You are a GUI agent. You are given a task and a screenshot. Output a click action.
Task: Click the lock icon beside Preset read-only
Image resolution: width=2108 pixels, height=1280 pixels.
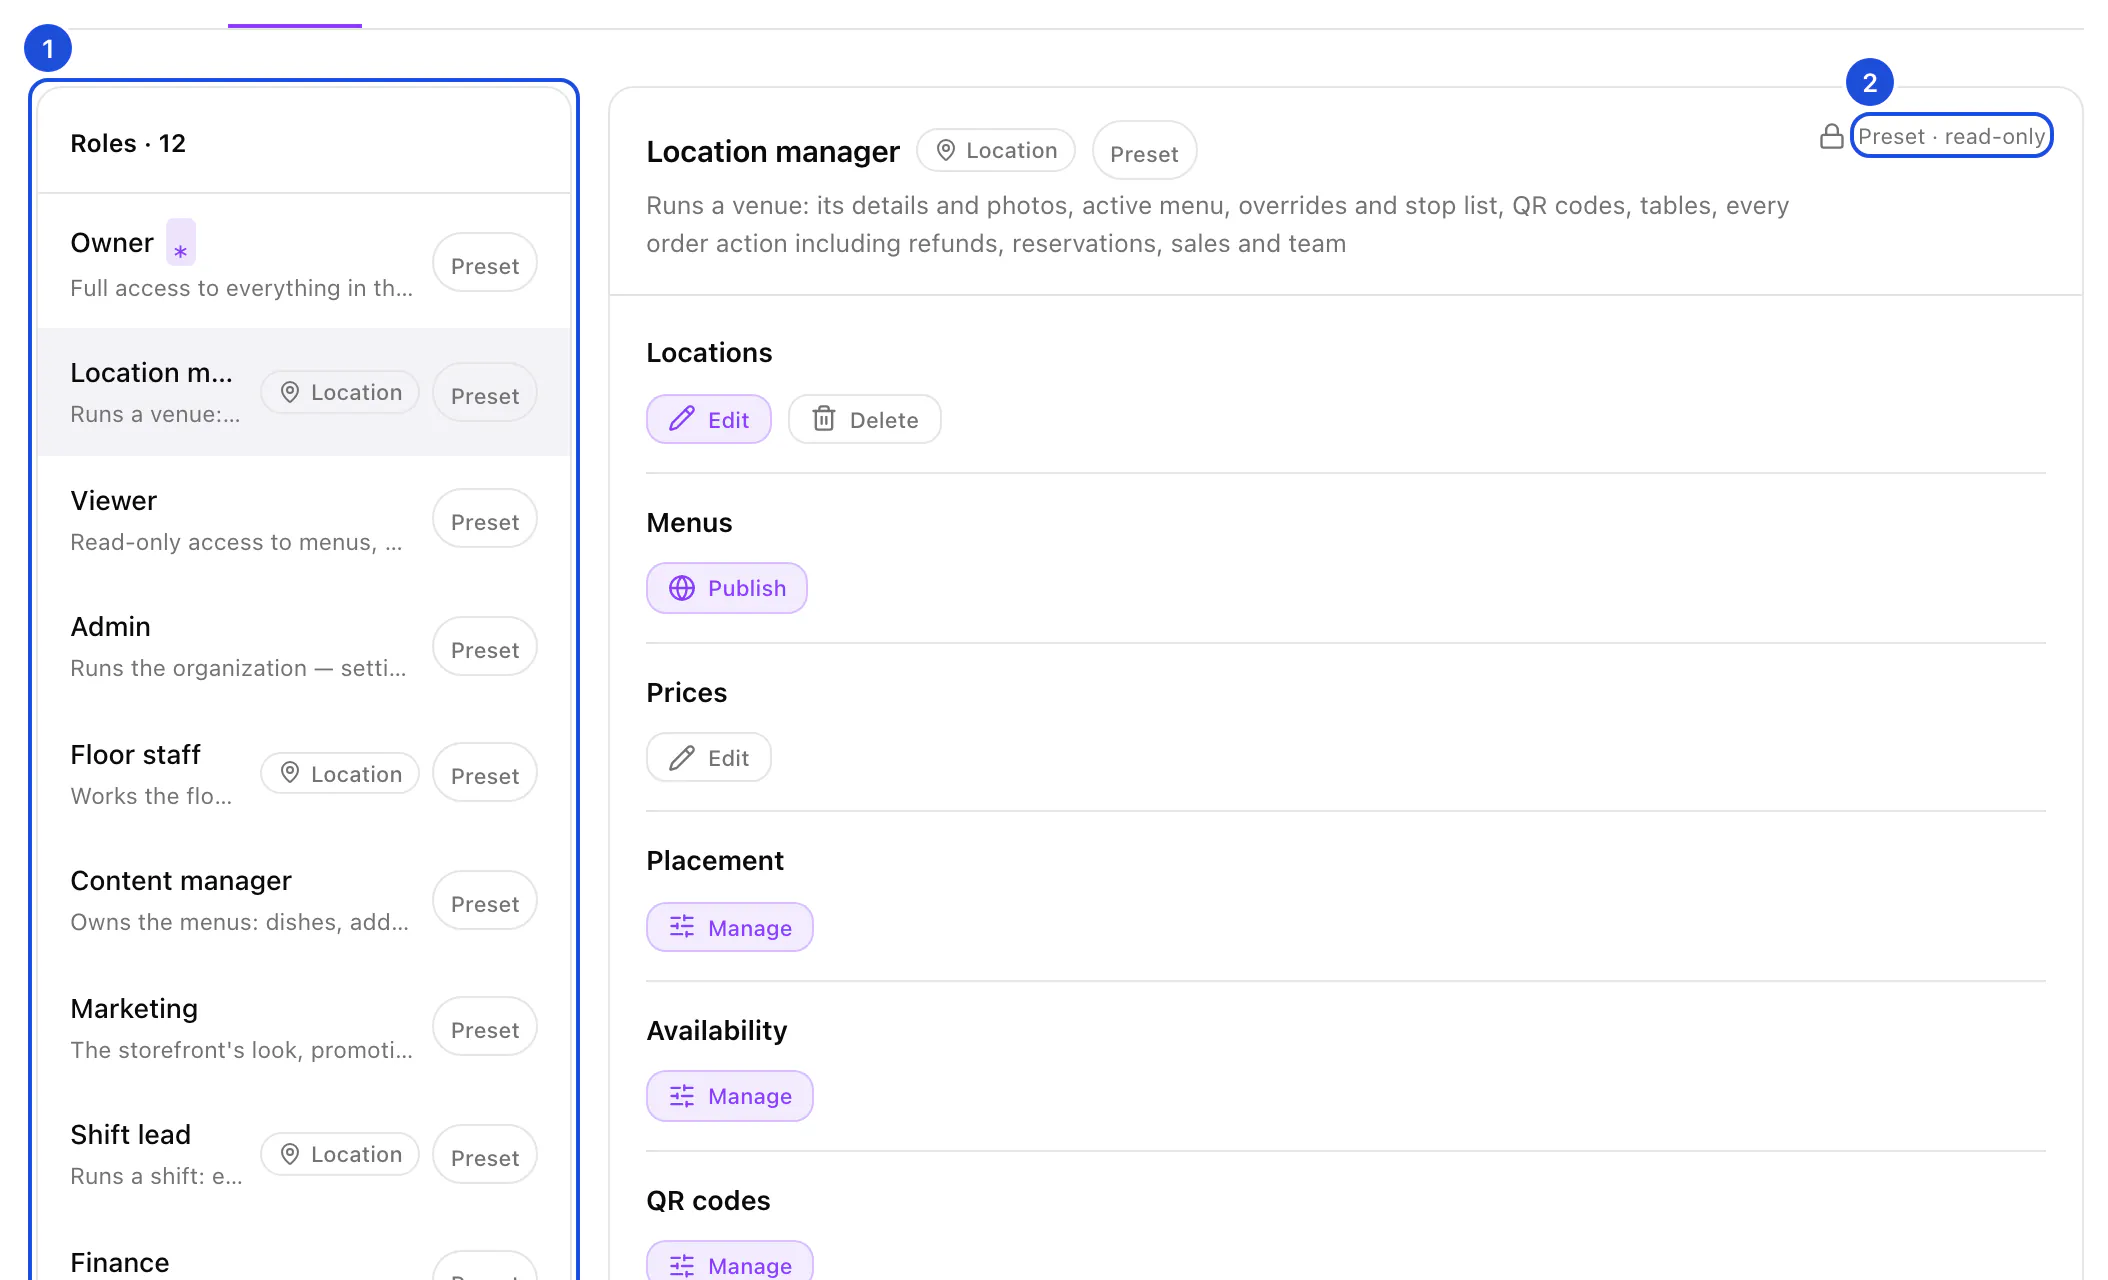coord(1831,136)
